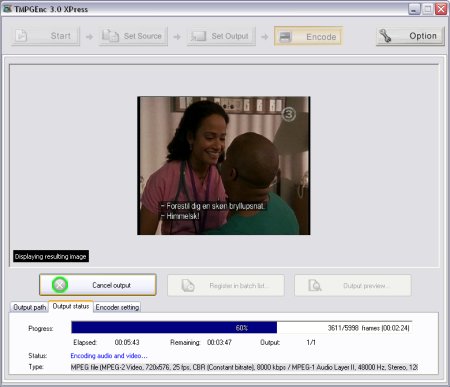Click the Register in batch list icon
The image size is (450, 387).
(x=188, y=286)
